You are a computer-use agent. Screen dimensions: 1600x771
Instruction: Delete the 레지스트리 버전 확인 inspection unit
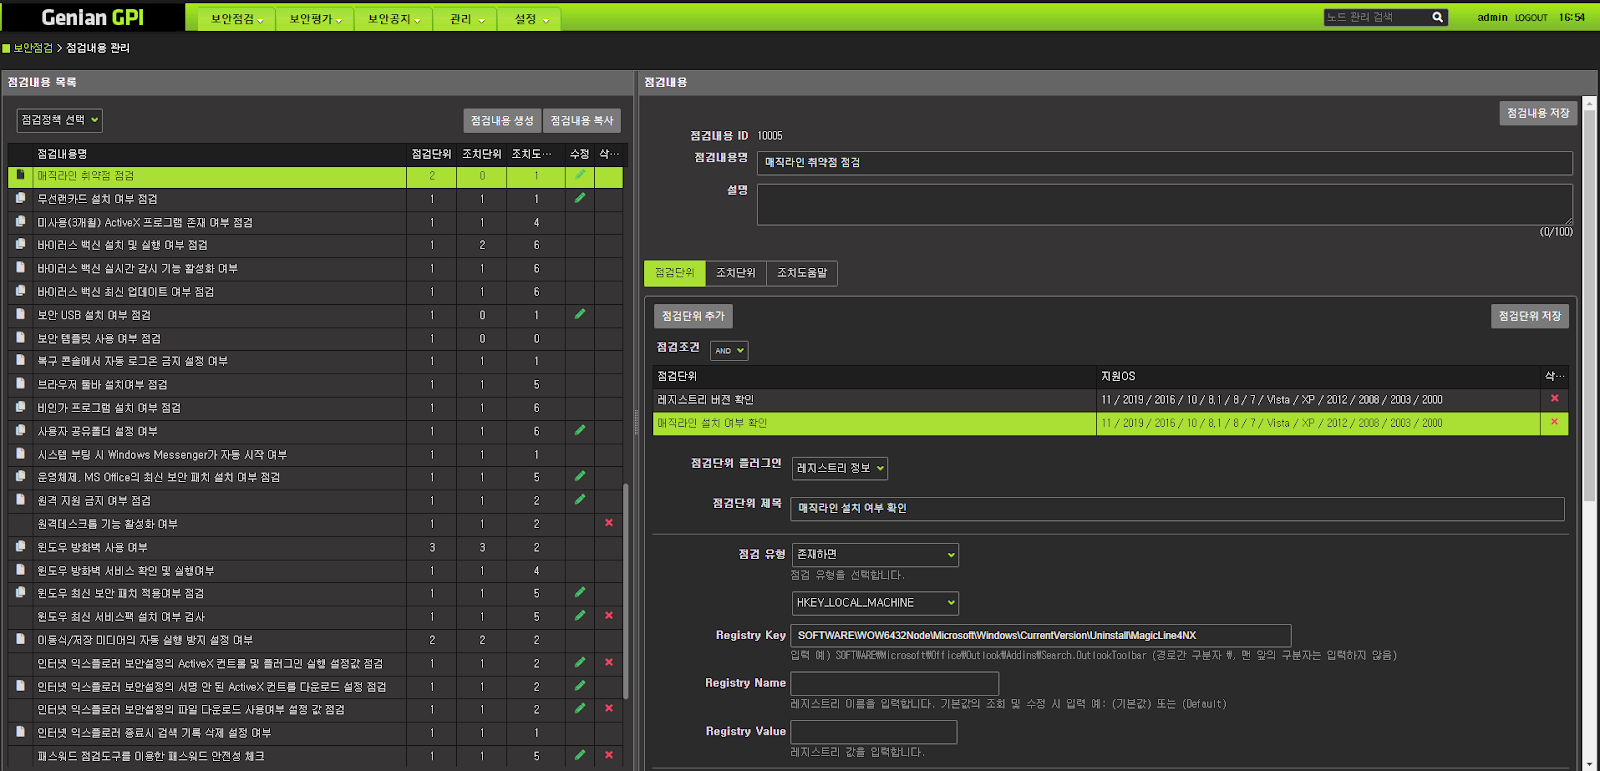(1554, 399)
